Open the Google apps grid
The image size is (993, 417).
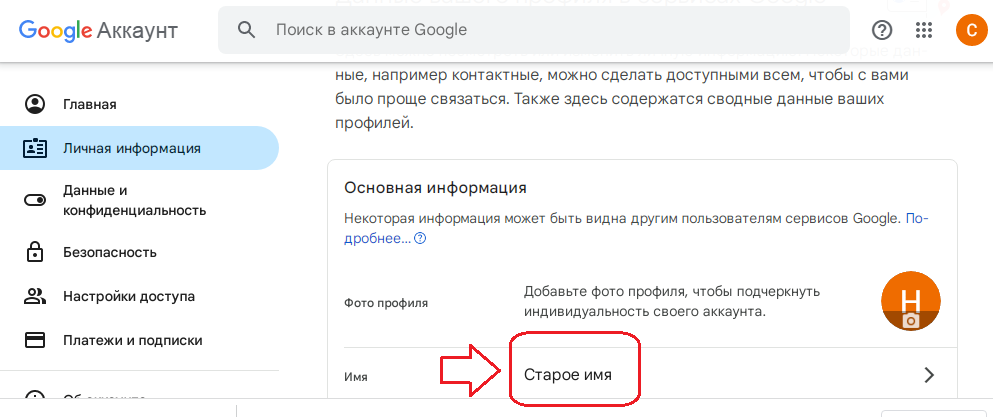(x=925, y=30)
